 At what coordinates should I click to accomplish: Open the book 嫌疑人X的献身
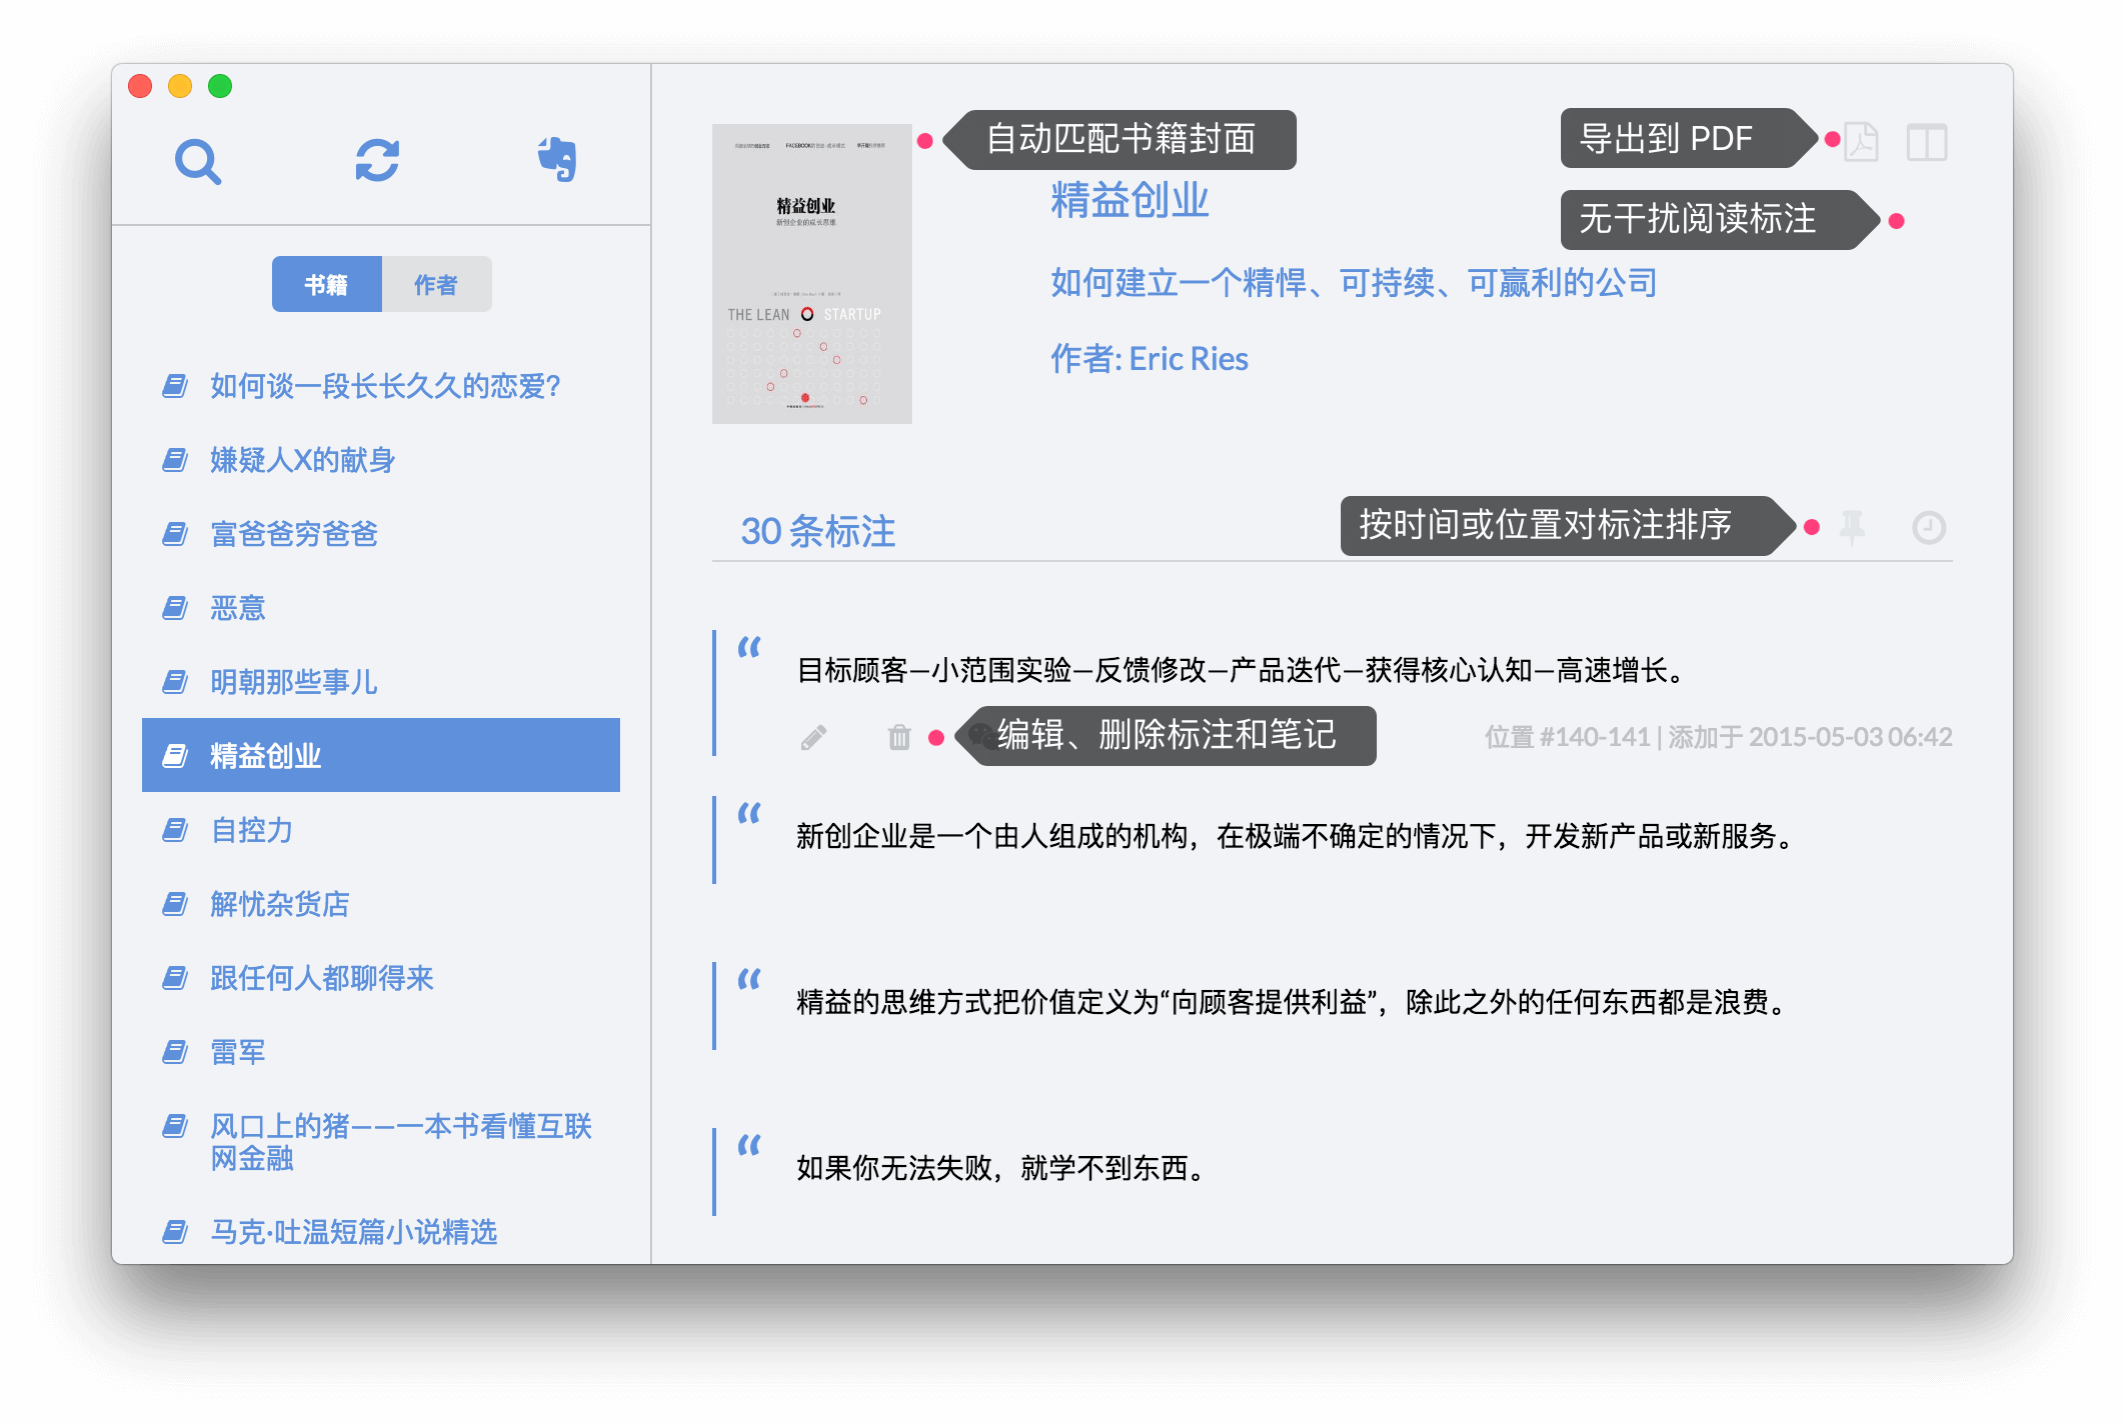click(x=302, y=460)
